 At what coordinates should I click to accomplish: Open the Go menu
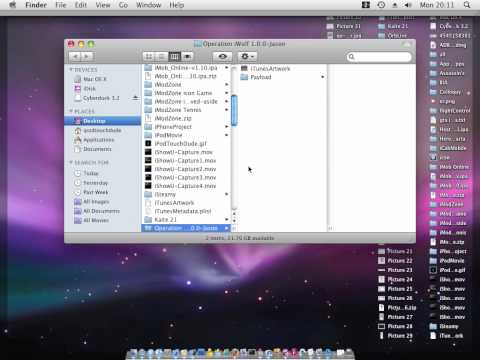pos(123,5)
